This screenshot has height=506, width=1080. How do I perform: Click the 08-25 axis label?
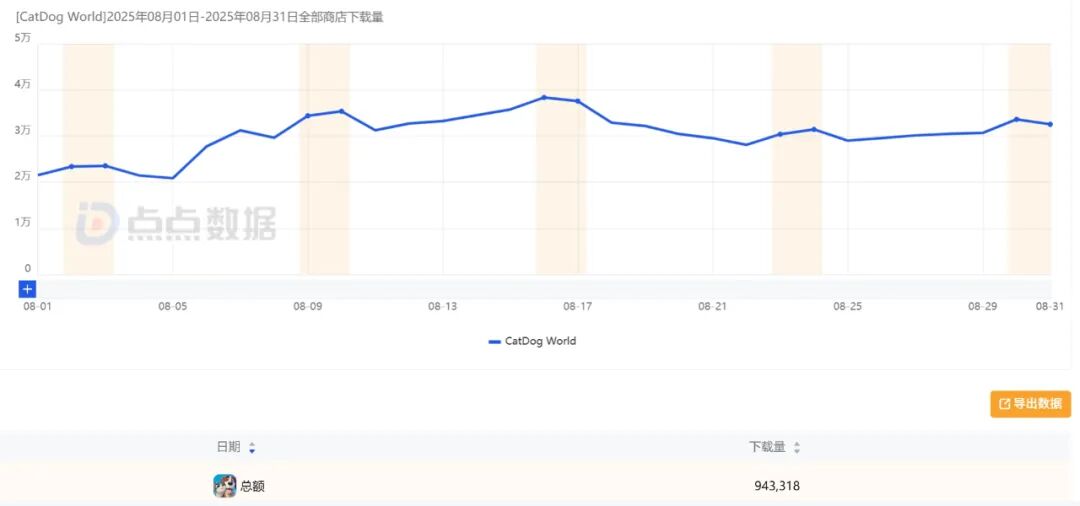848,307
